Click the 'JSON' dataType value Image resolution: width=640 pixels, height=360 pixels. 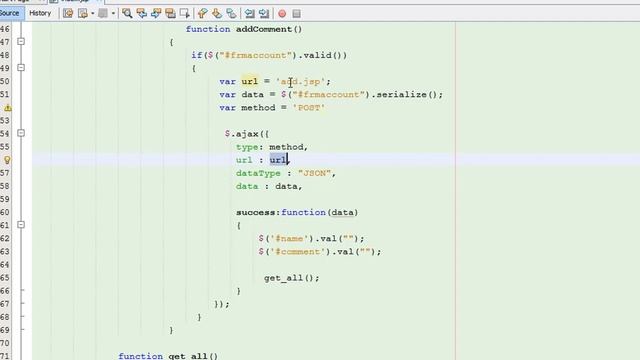[x=314, y=173]
